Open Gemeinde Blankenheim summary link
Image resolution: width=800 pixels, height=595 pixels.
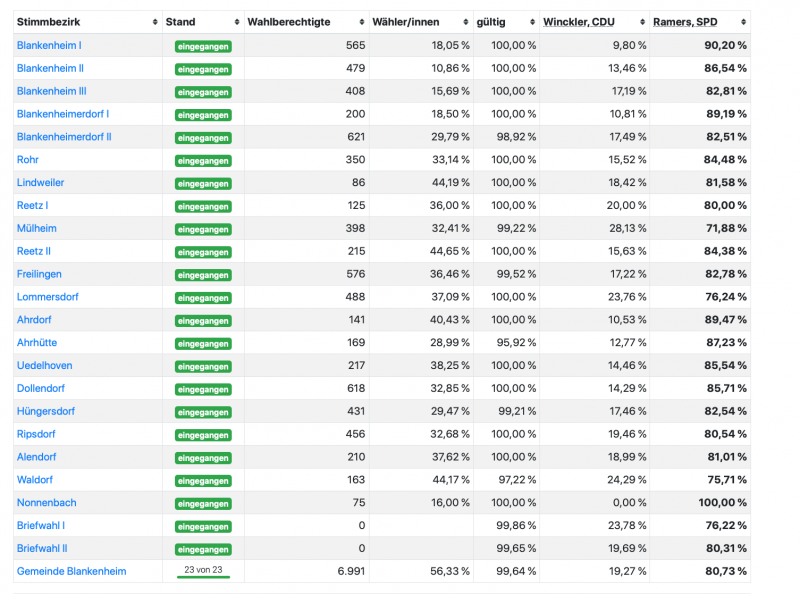71,571
